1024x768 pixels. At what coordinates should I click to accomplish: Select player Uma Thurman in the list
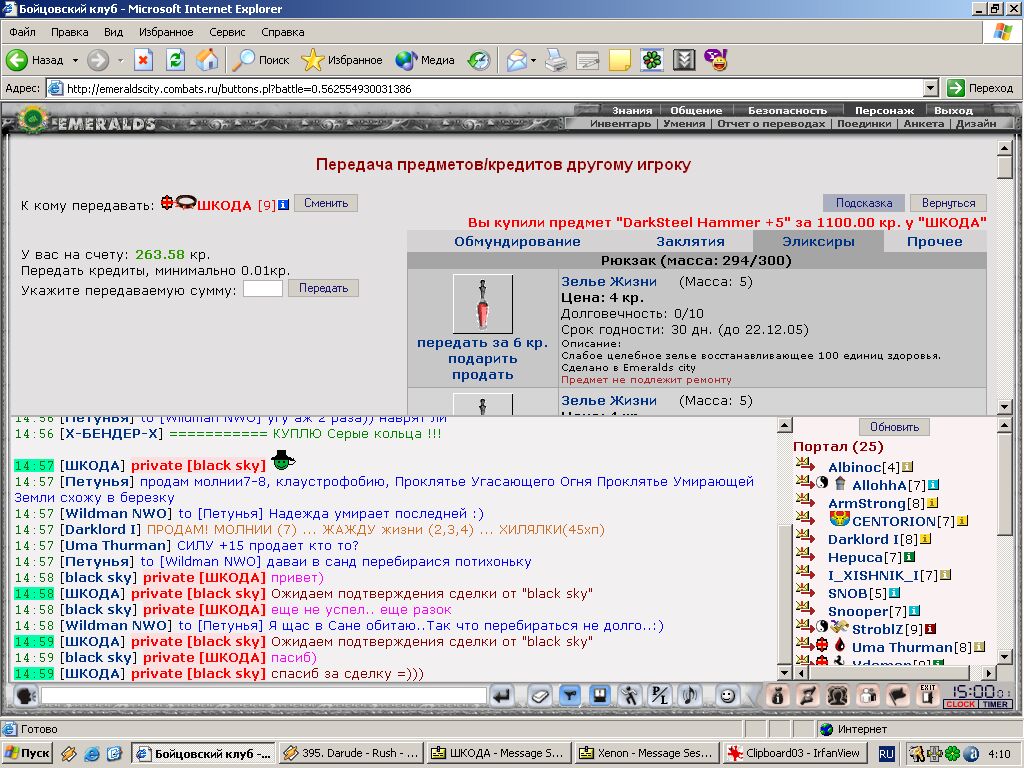click(x=903, y=648)
